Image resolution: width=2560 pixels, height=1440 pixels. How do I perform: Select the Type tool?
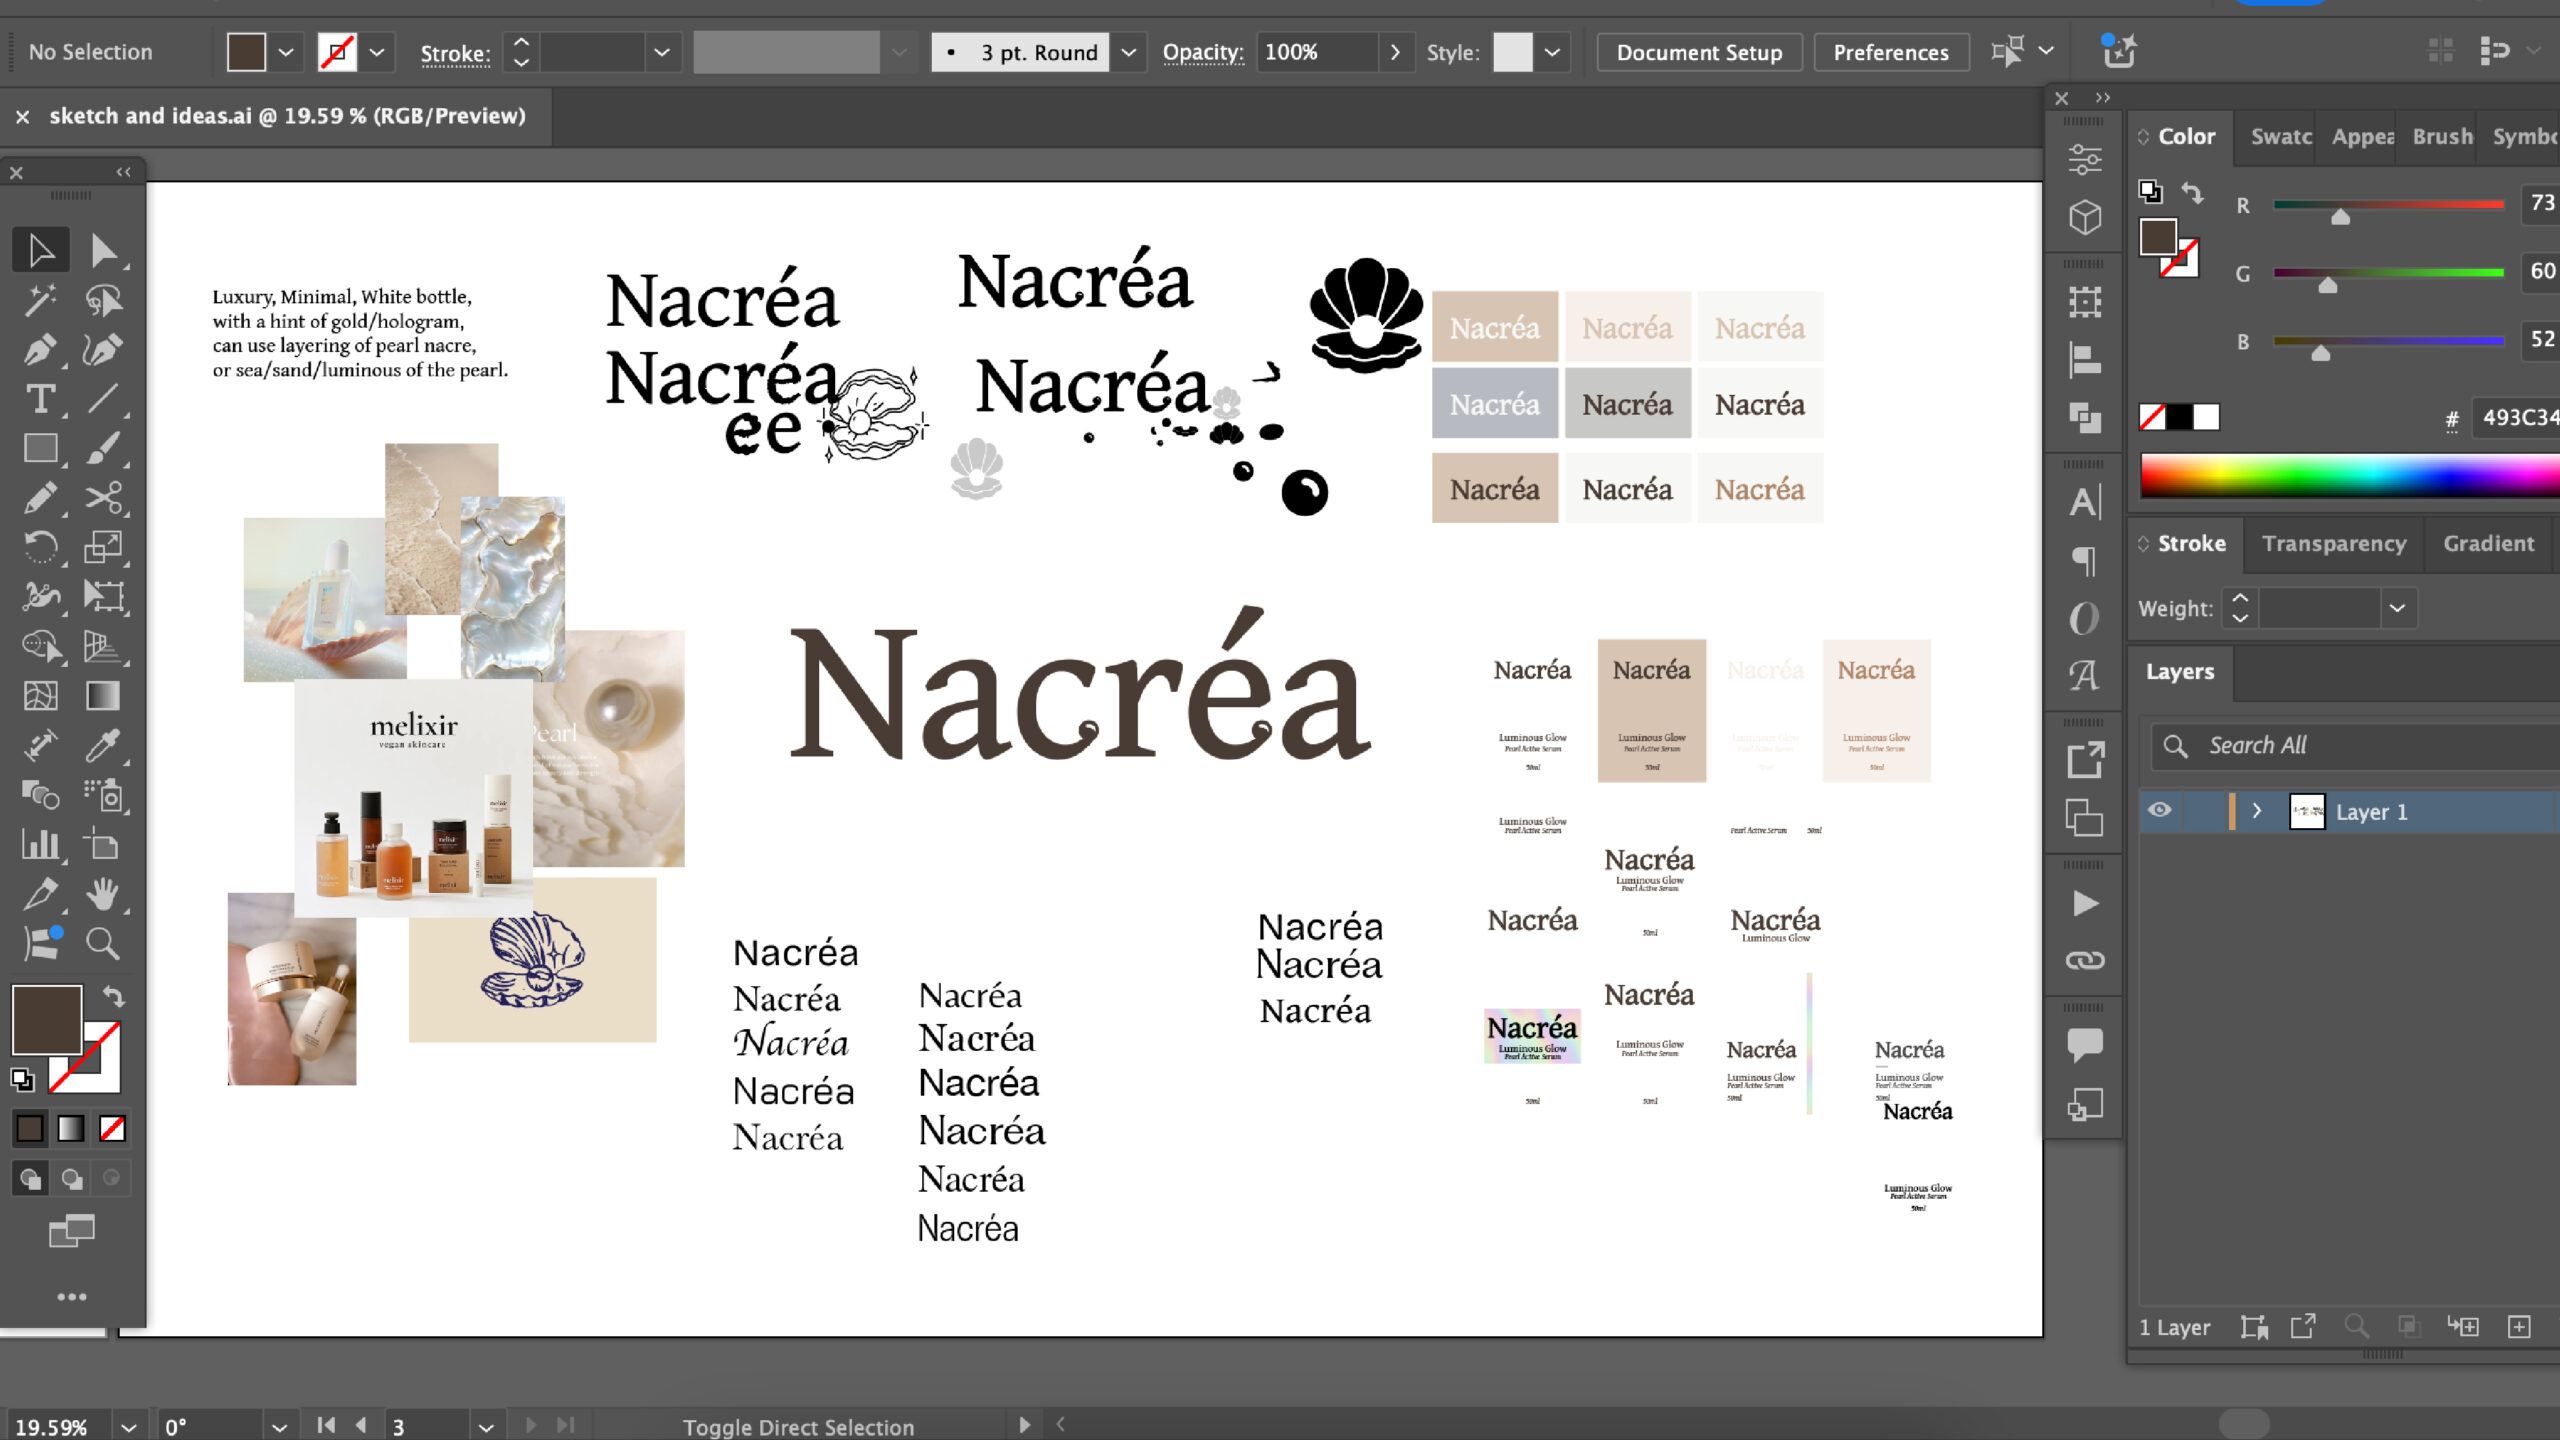40,399
